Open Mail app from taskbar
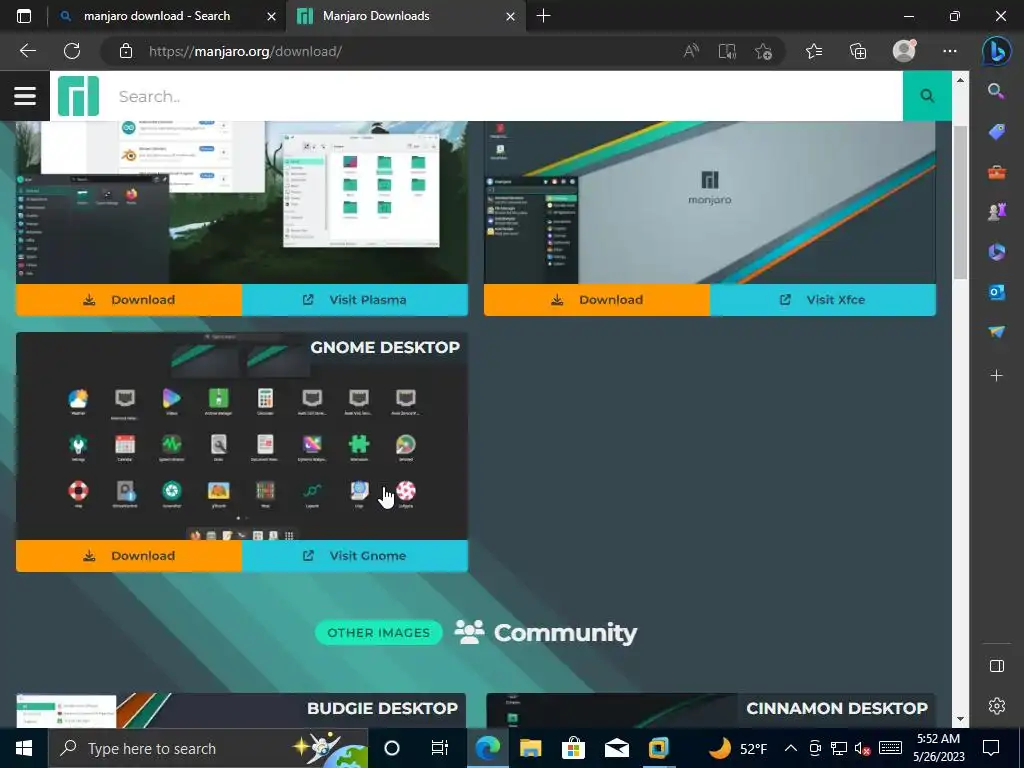This screenshot has height=768, width=1024. [616, 748]
